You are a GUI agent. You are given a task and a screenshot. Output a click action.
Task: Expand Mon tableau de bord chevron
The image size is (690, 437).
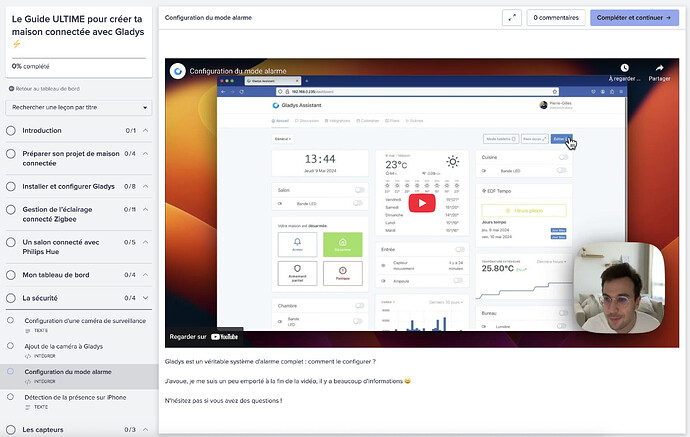pyautogui.click(x=145, y=275)
